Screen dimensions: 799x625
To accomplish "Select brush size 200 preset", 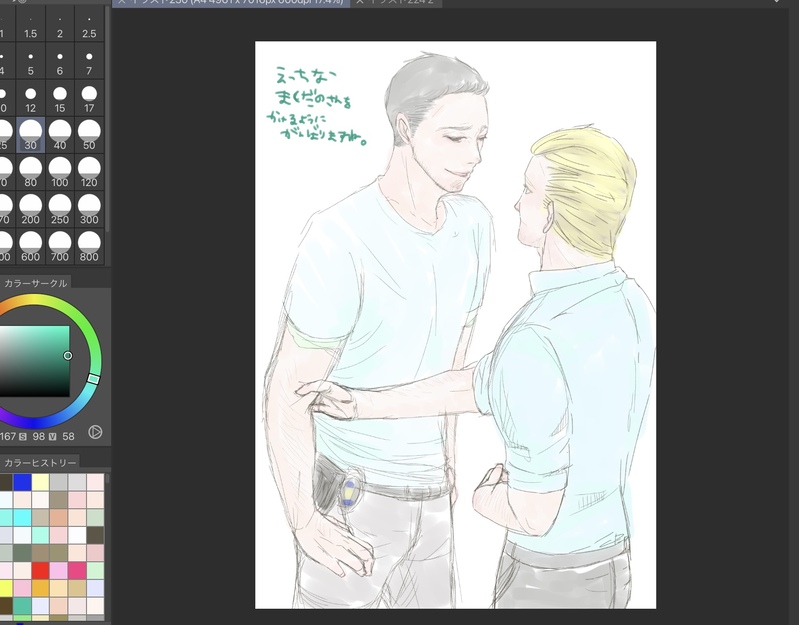I will [31, 209].
